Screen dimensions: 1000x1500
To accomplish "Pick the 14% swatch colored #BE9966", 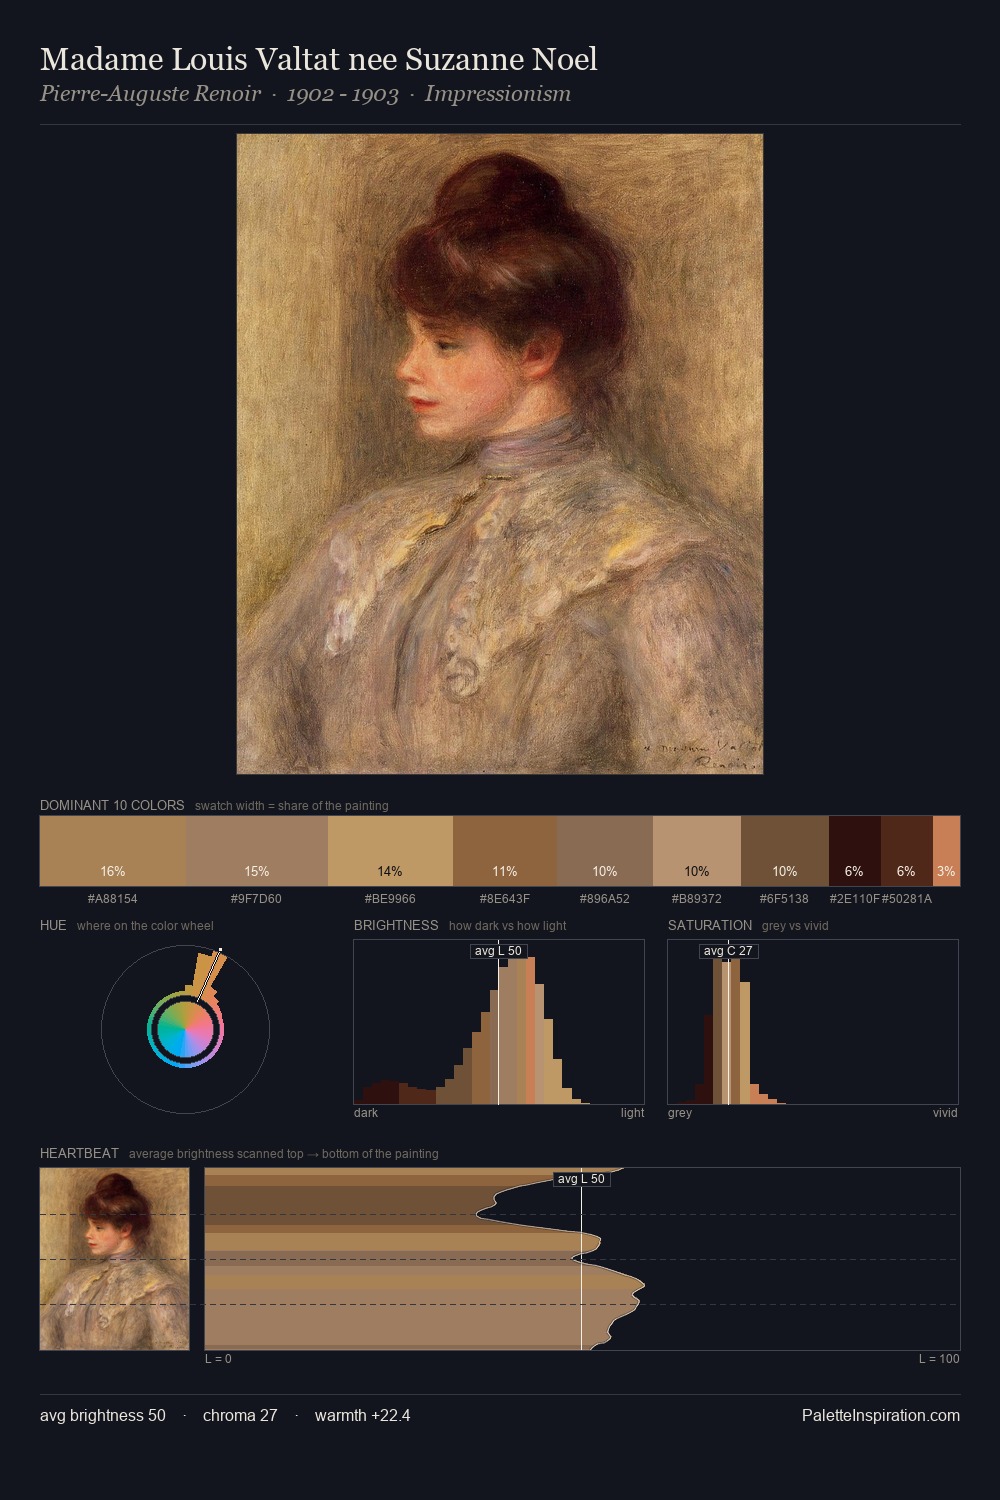I will [x=390, y=851].
